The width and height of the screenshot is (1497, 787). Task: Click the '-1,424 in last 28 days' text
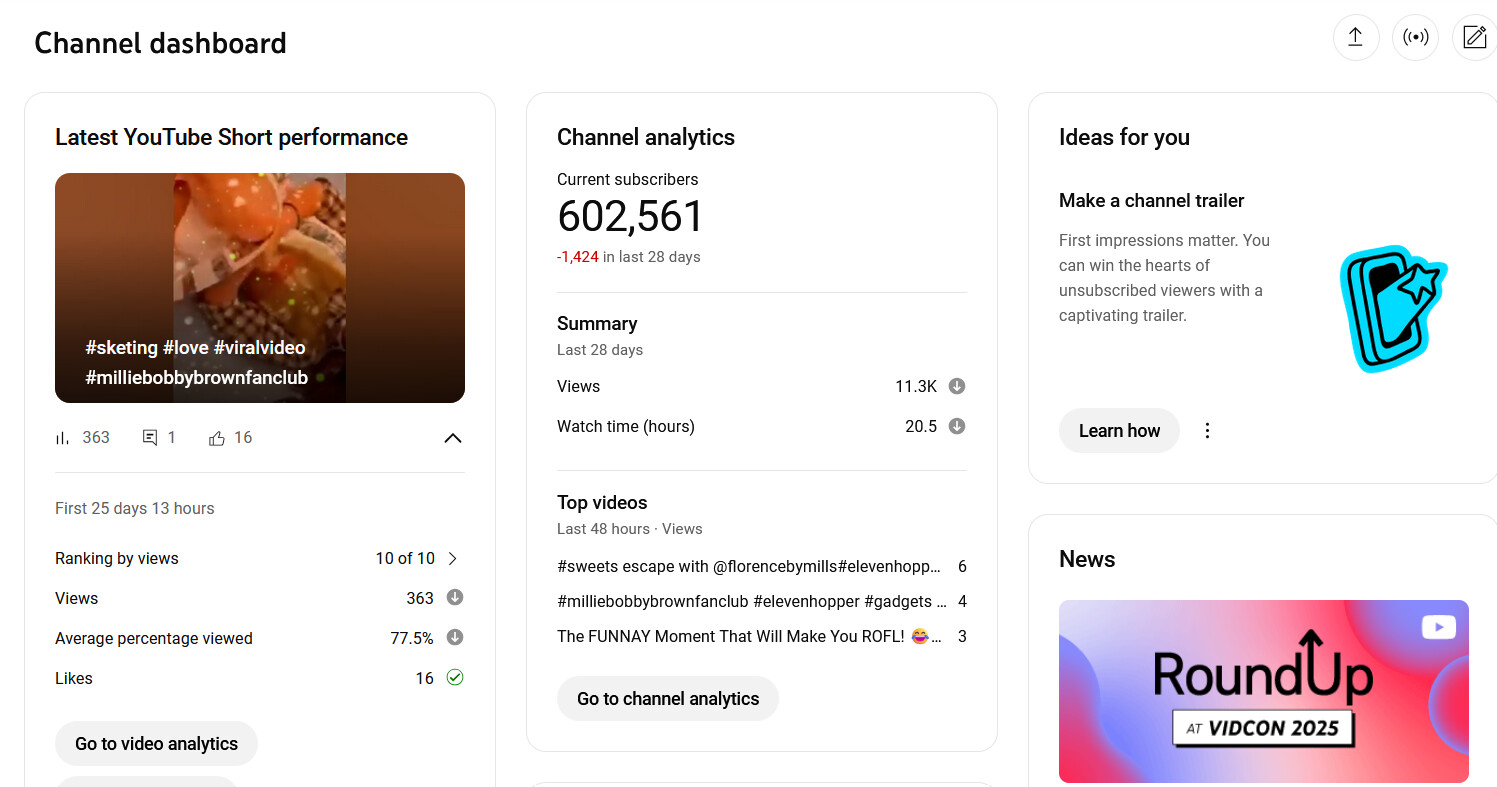[x=629, y=257]
